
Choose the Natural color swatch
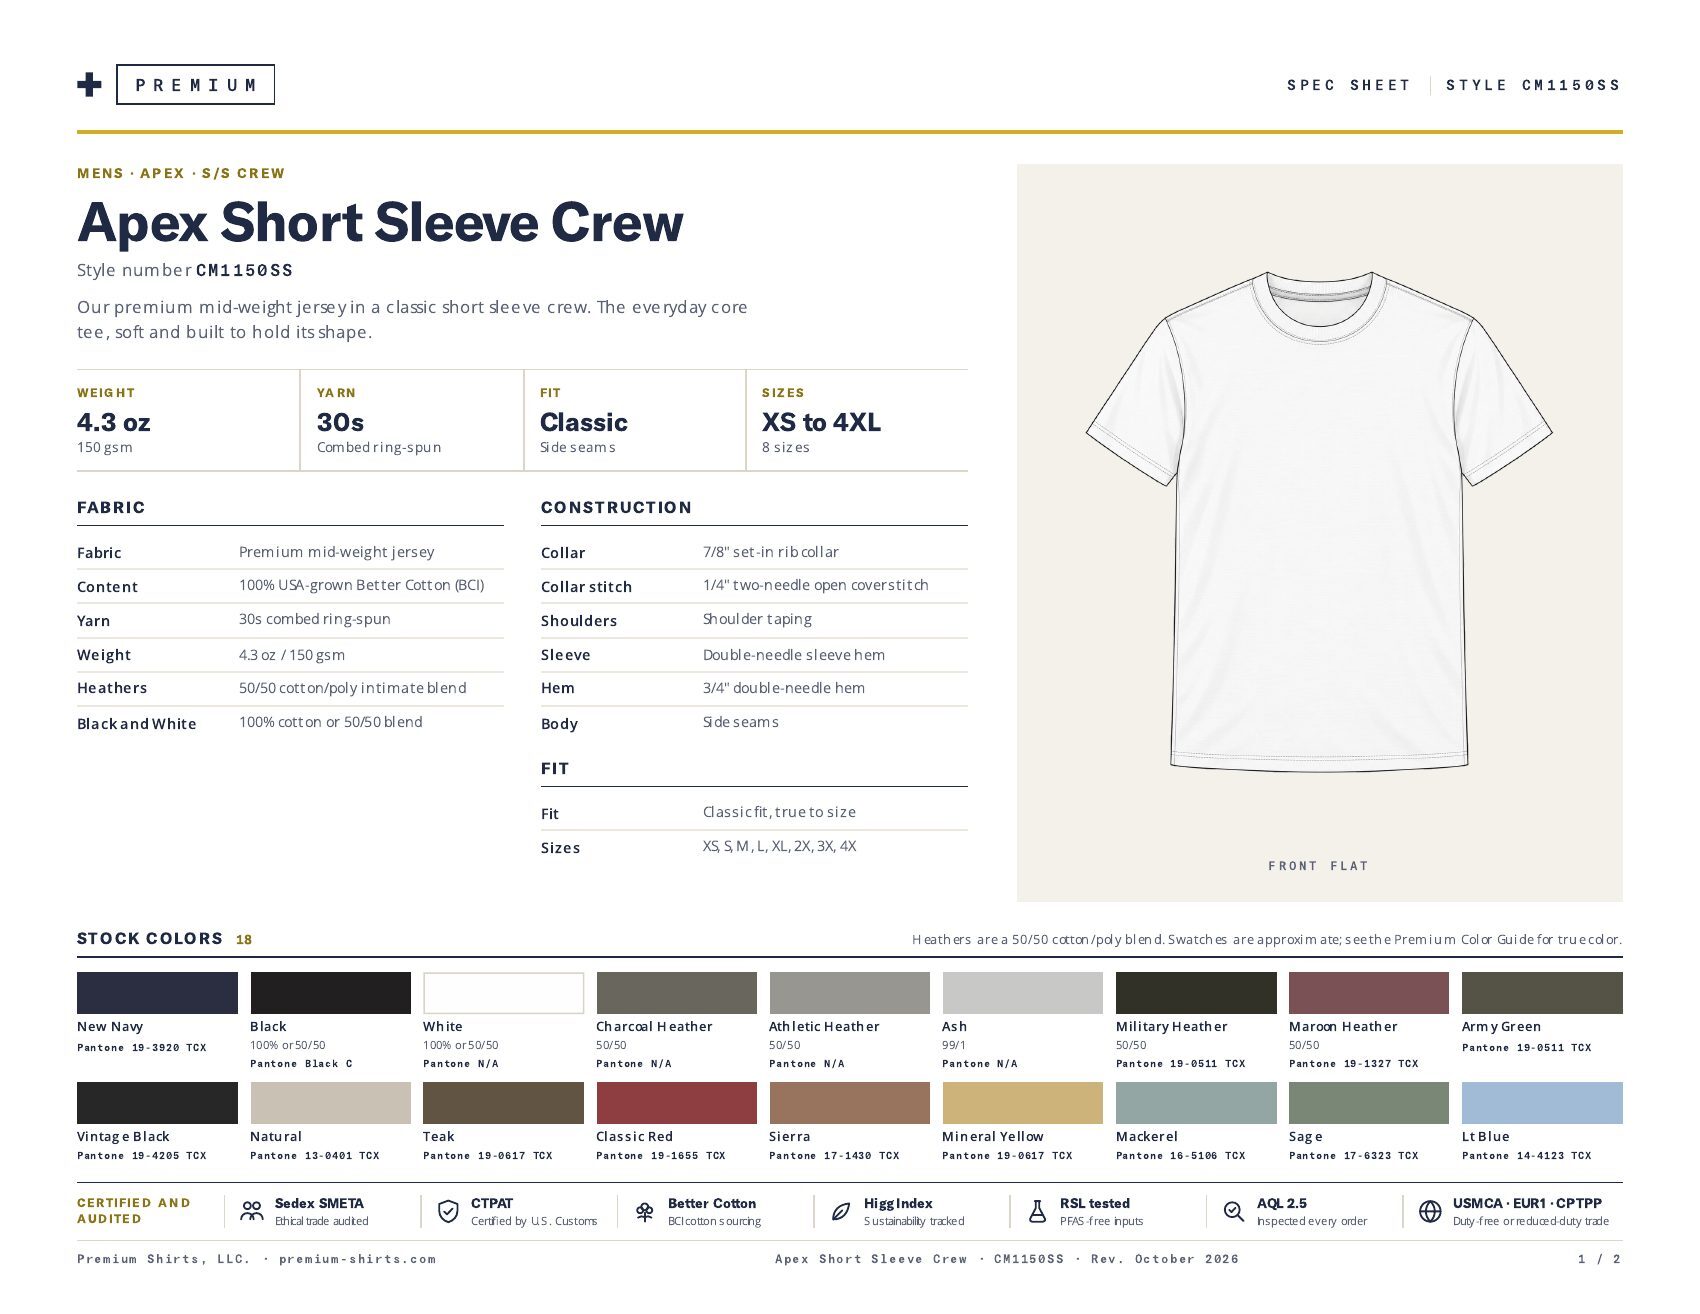[x=330, y=1103]
